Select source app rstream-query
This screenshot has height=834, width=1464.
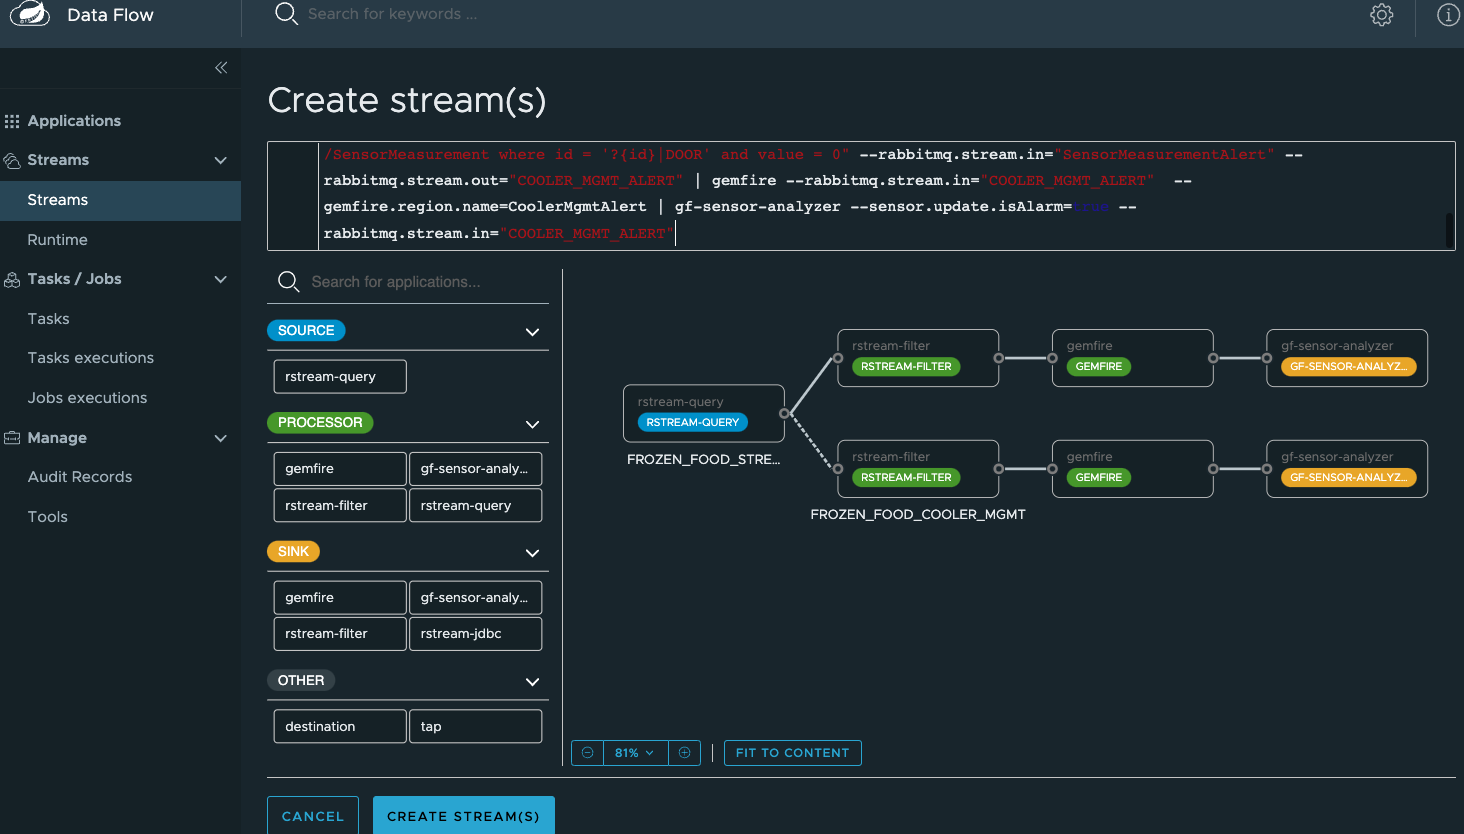[x=340, y=377]
